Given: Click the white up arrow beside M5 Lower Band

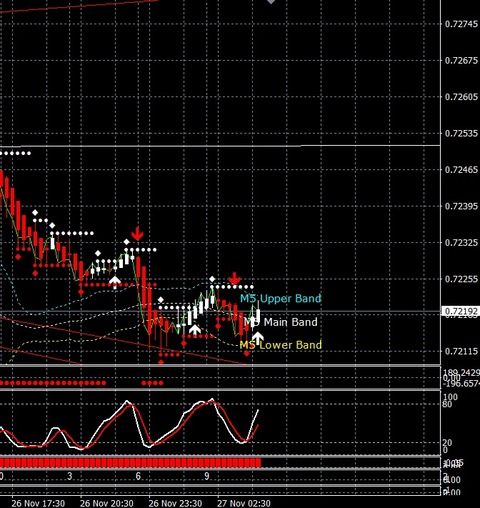Looking at the screenshot, I should click(257, 338).
